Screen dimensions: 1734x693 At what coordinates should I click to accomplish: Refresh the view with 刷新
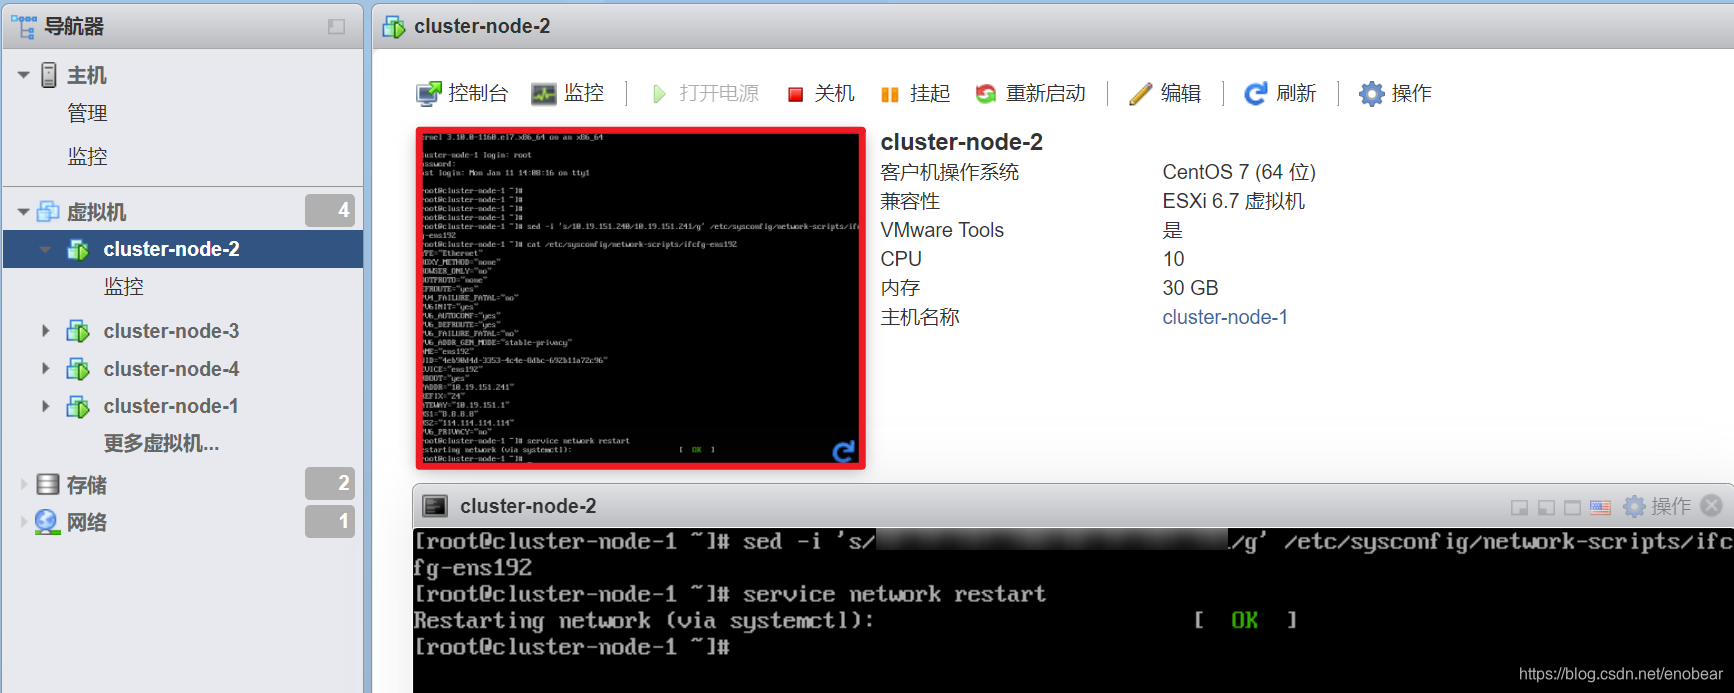[x=1280, y=93]
